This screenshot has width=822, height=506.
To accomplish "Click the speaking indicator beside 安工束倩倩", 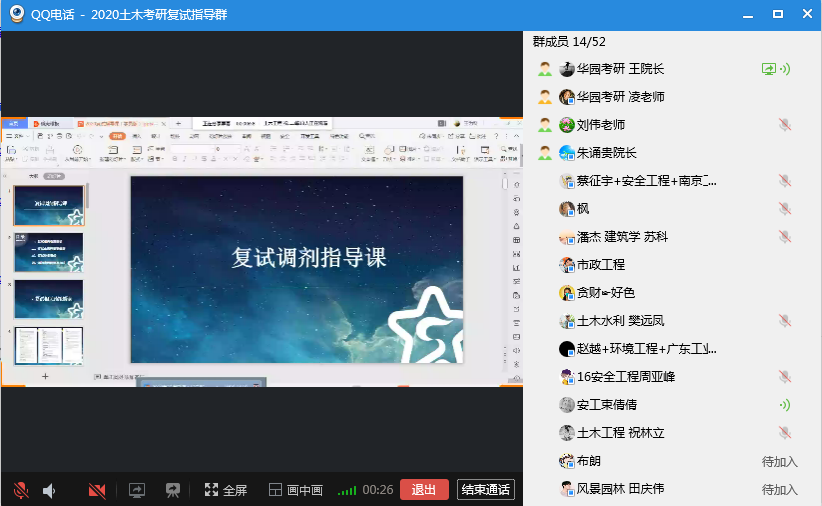I will coord(785,405).
